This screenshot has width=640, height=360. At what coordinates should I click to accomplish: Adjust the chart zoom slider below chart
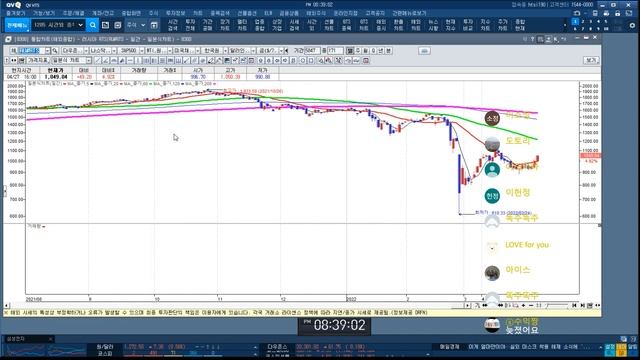coord(557,305)
